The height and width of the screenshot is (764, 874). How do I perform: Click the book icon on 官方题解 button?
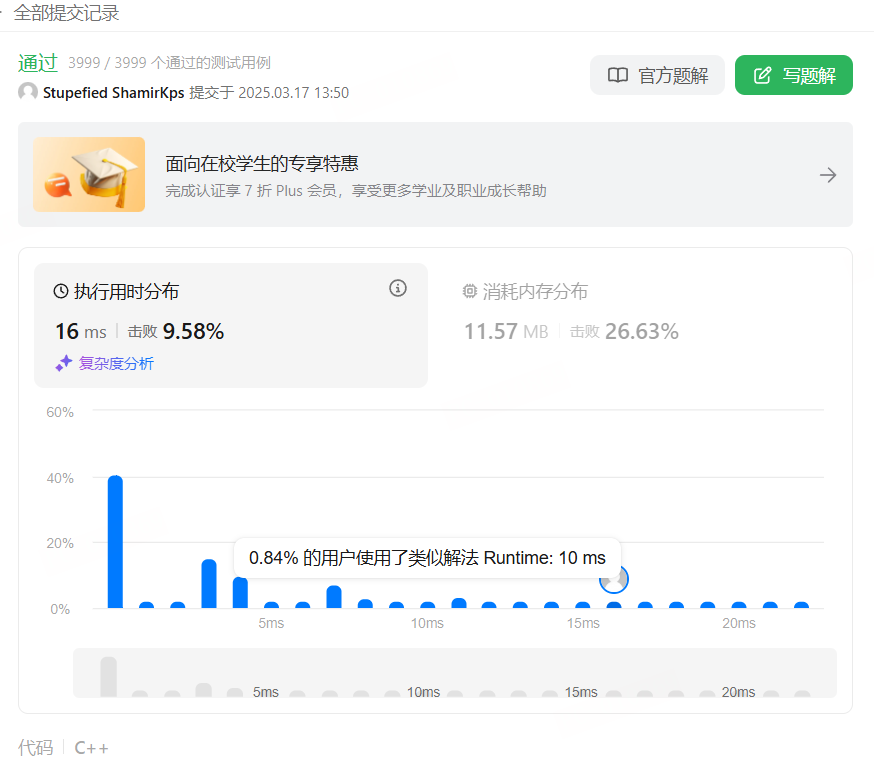(x=618, y=75)
